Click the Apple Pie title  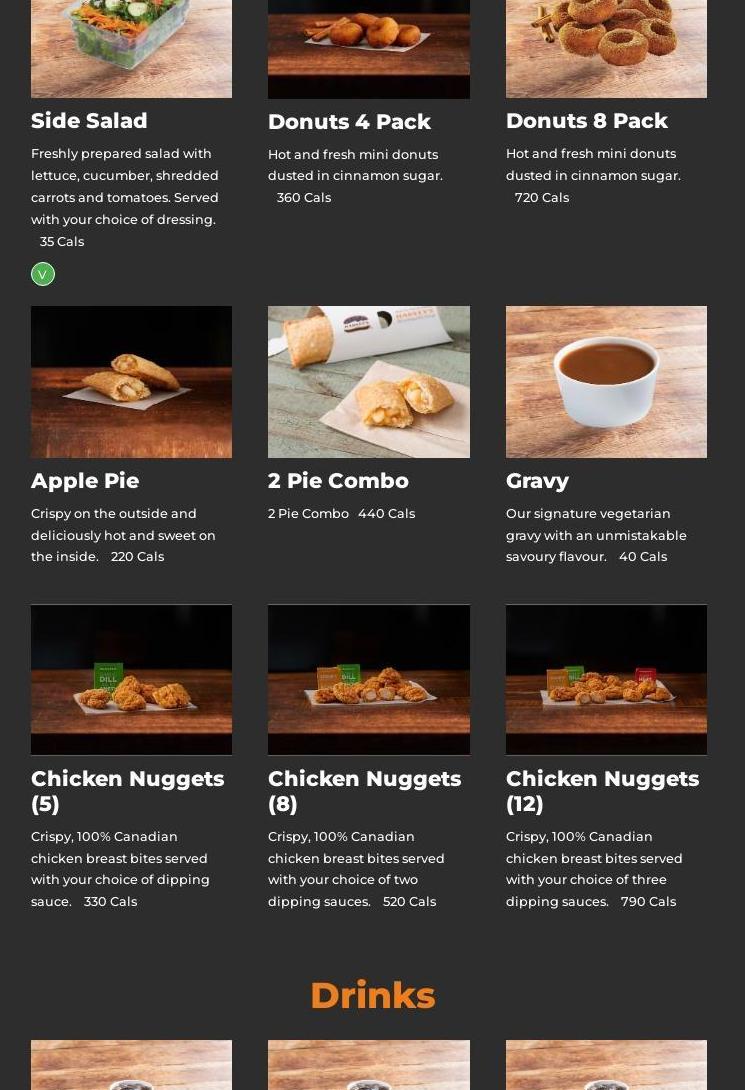click(85, 481)
